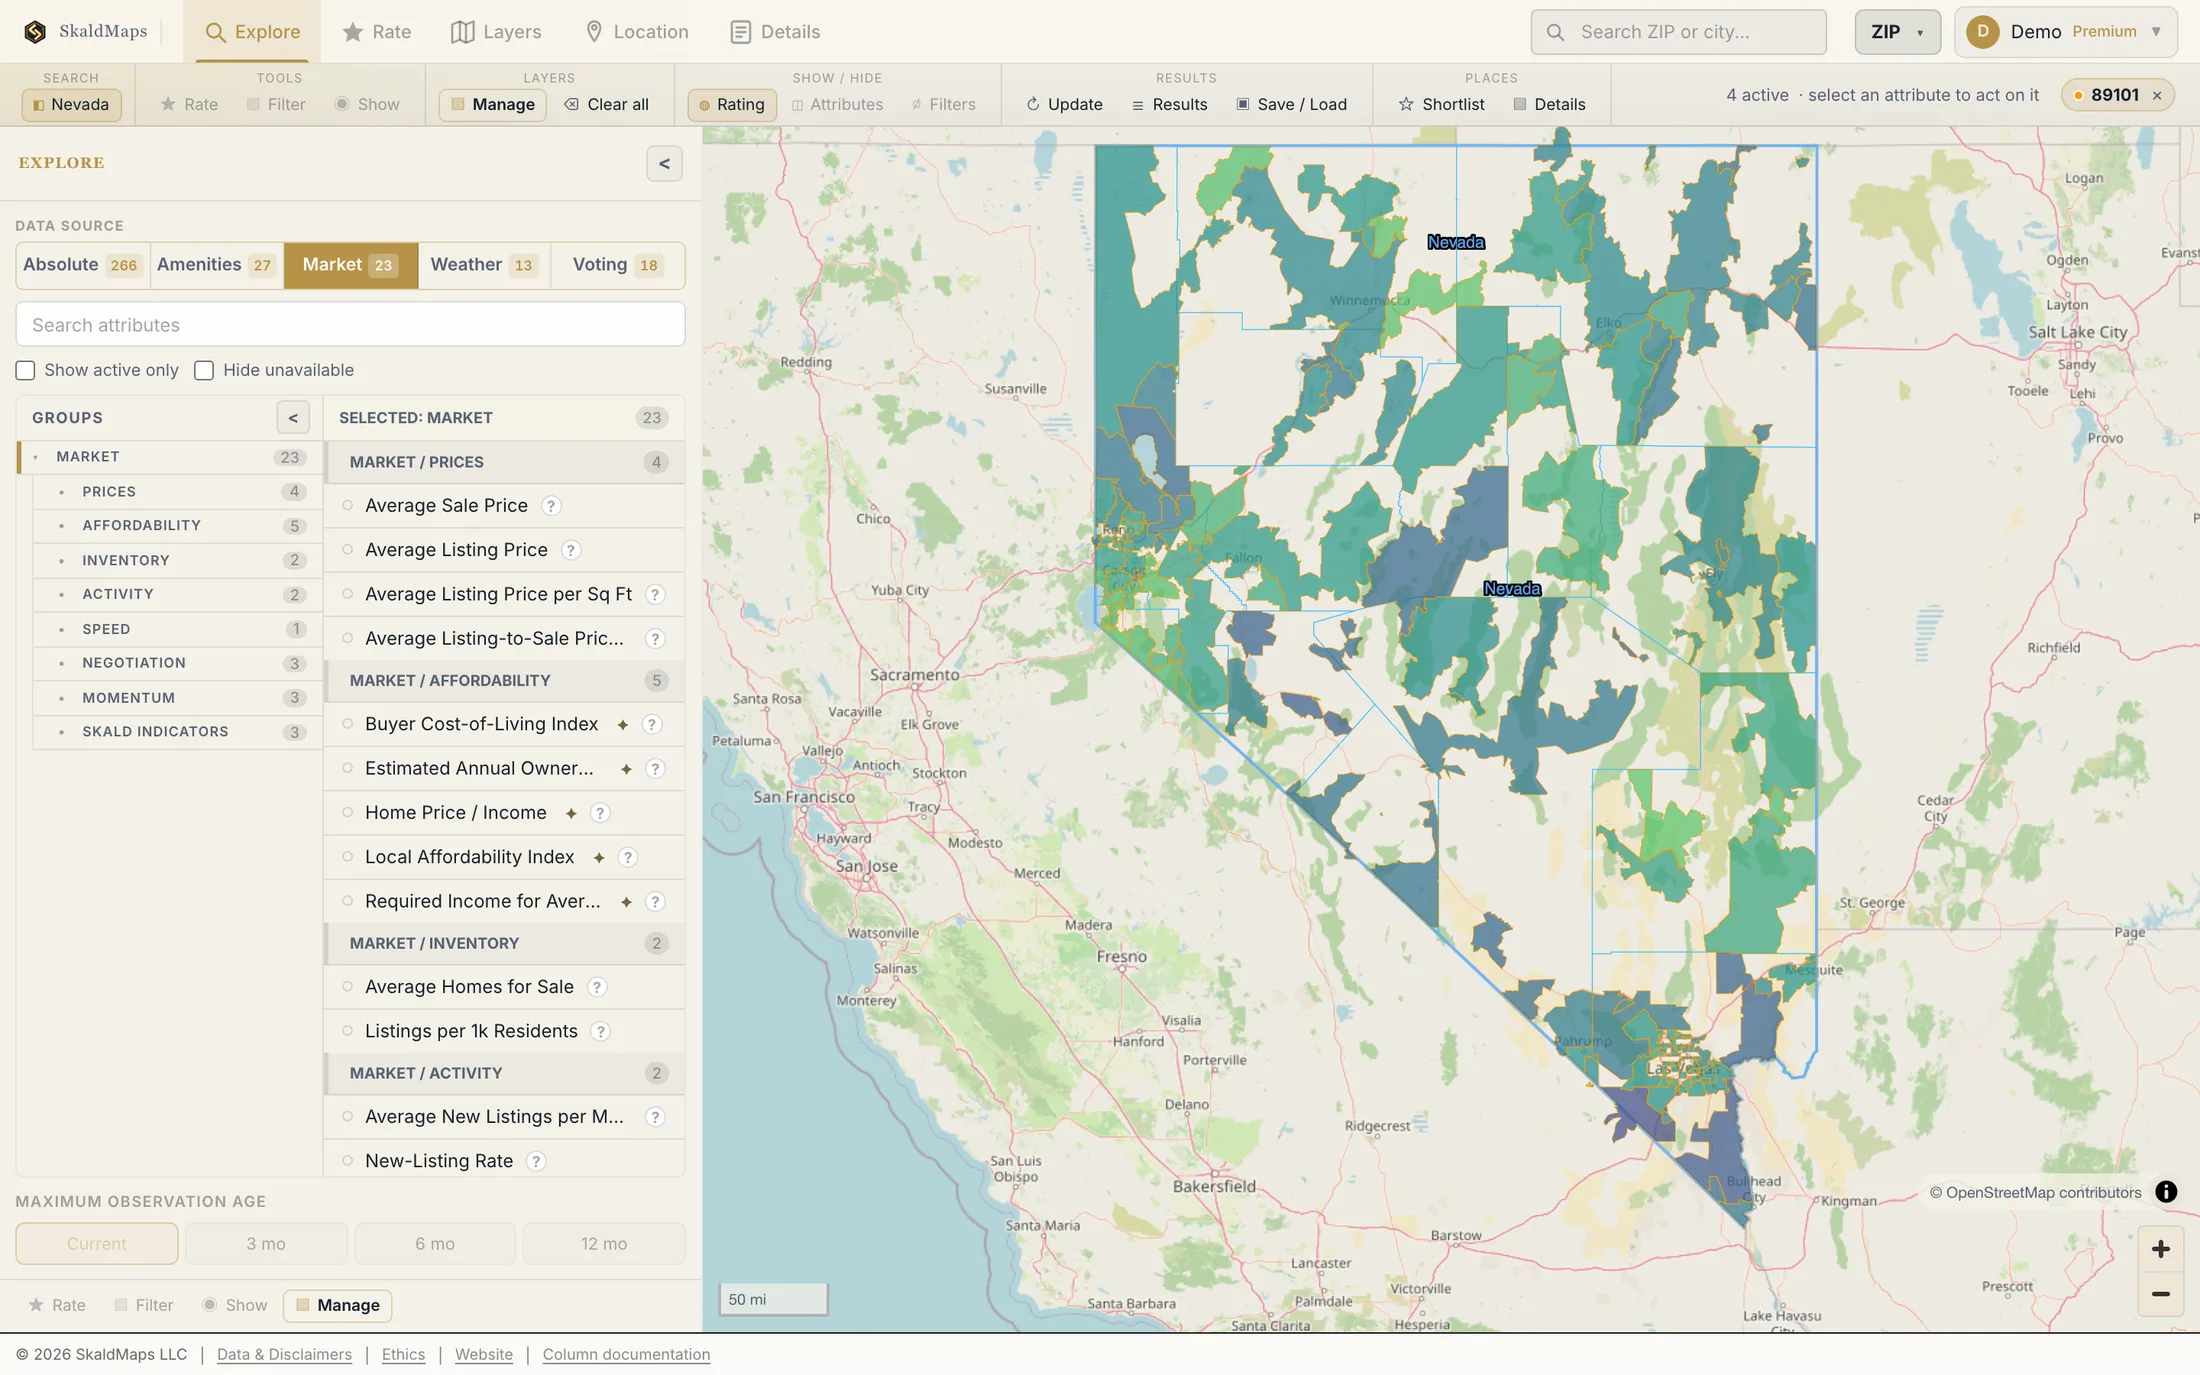
Task: Open help for Home Price / Income
Action: 600,813
